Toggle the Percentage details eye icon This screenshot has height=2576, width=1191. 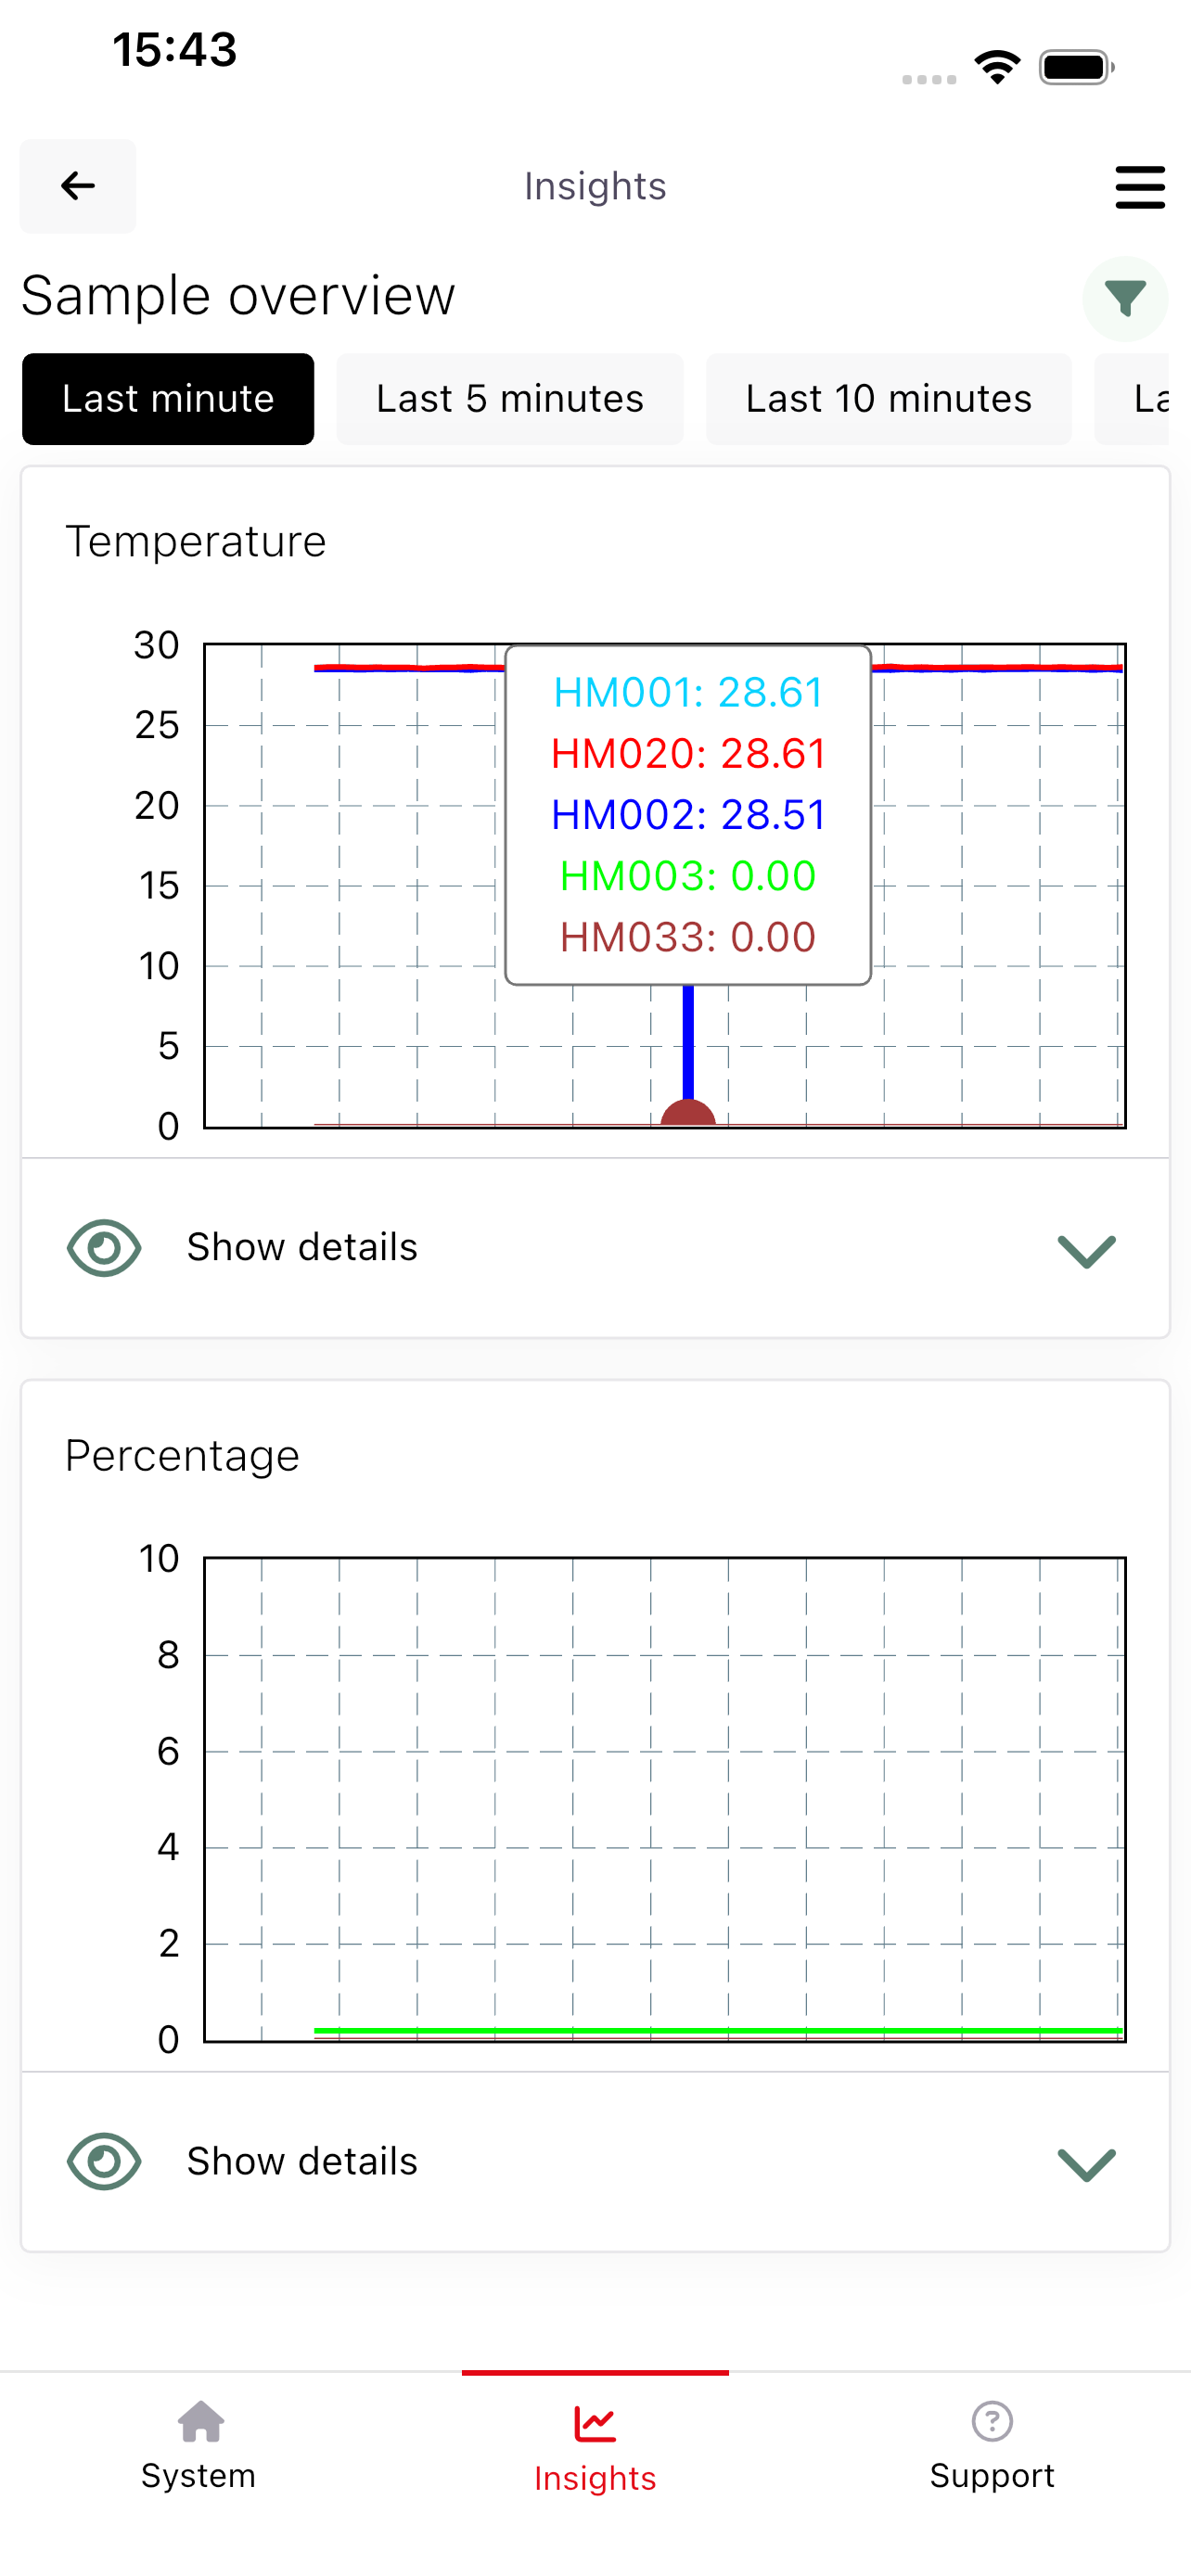(x=104, y=2162)
